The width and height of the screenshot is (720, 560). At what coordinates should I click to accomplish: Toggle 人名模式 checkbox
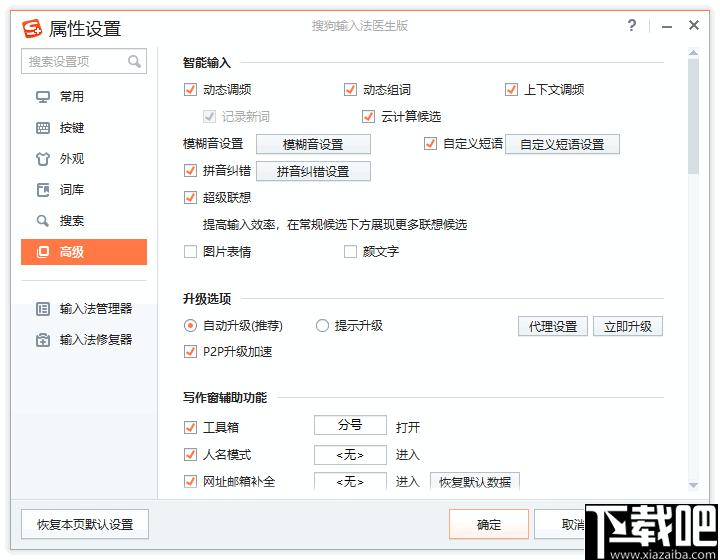click(x=190, y=454)
